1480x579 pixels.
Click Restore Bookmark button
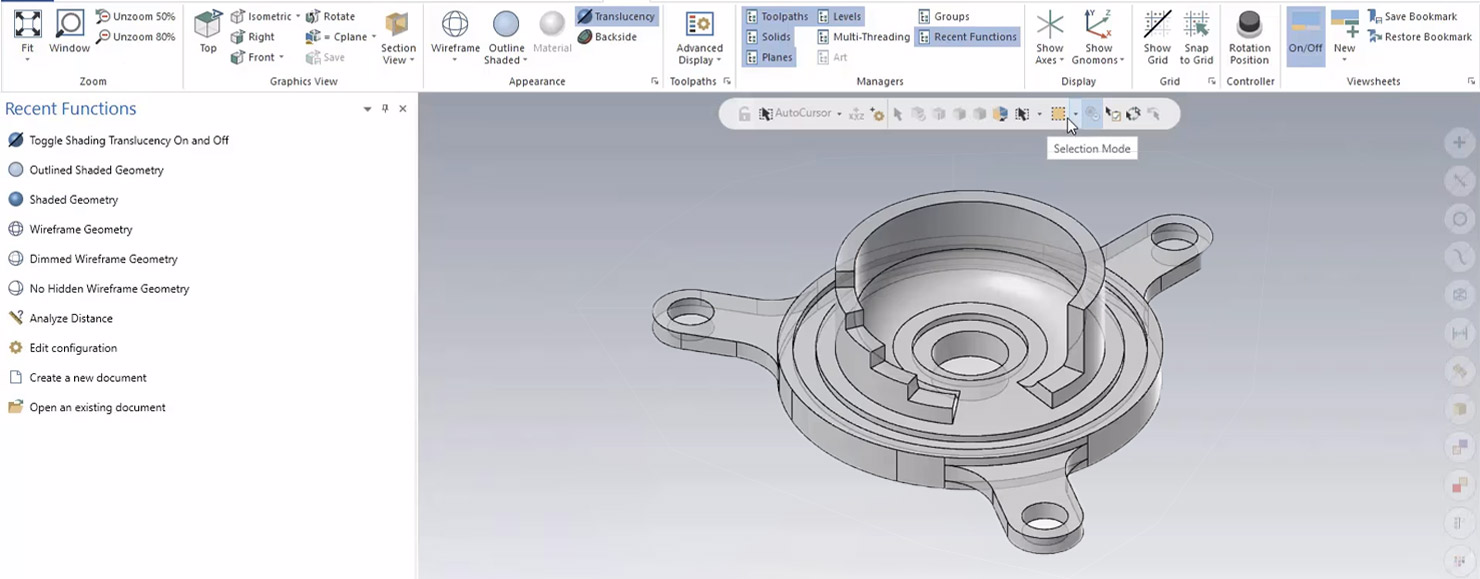tap(1418, 37)
